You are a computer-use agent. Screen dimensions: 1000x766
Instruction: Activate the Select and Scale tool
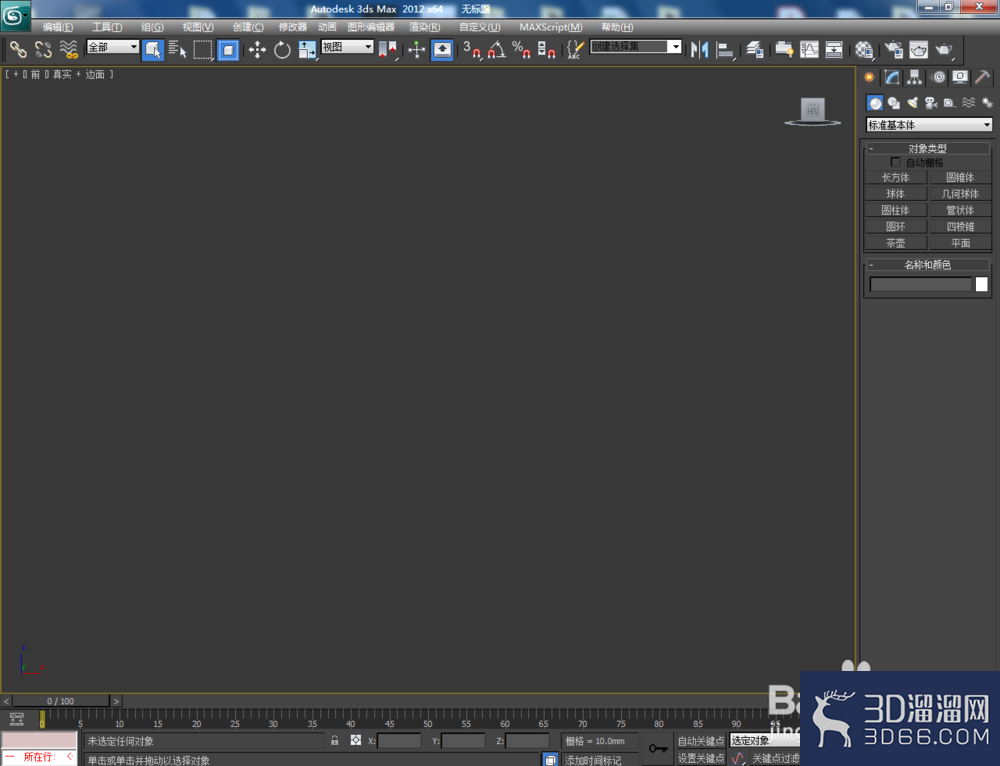pos(307,49)
